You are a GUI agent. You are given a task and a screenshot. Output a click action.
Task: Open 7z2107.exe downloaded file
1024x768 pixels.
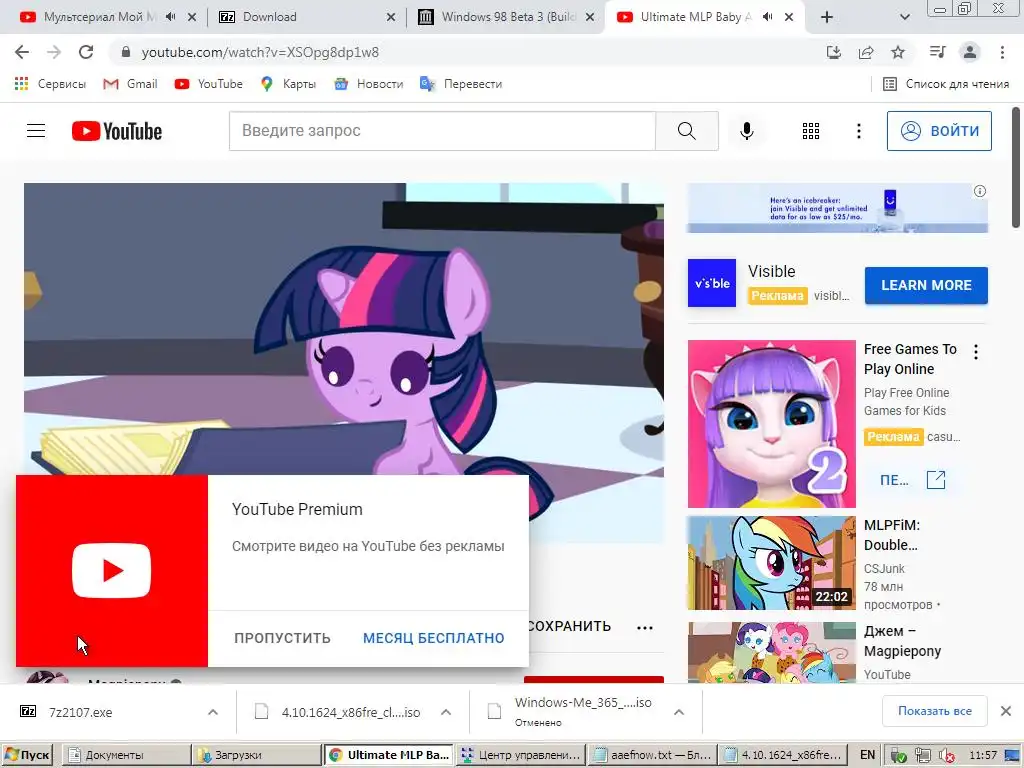click(80, 712)
